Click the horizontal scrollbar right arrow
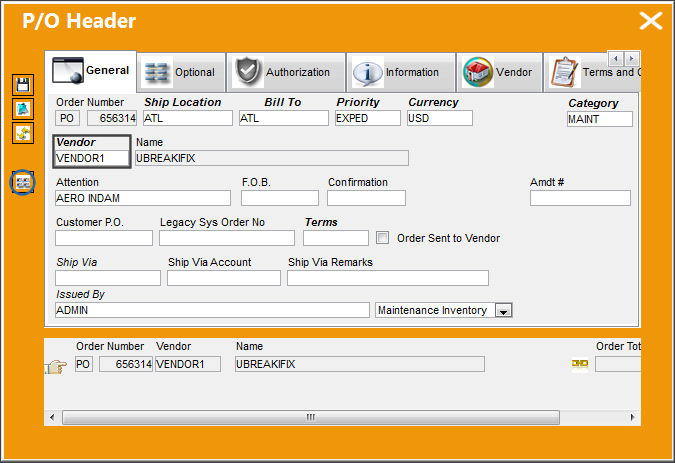The image size is (675, 463). [x=632, y=417]
